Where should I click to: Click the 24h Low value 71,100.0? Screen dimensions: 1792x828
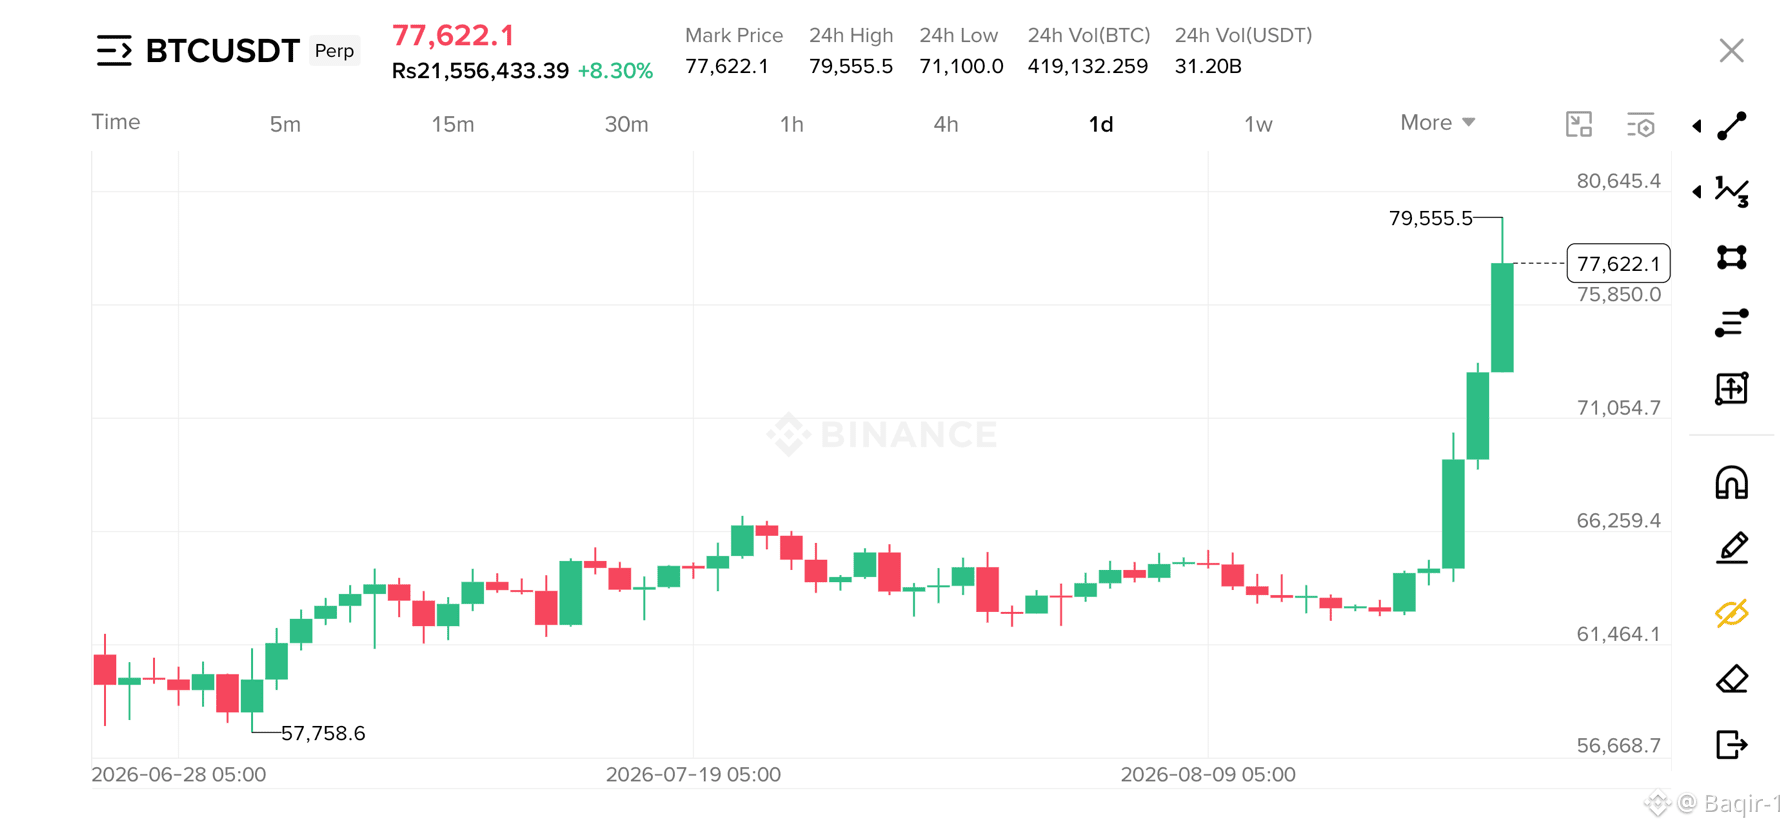[x=961, y=66]
